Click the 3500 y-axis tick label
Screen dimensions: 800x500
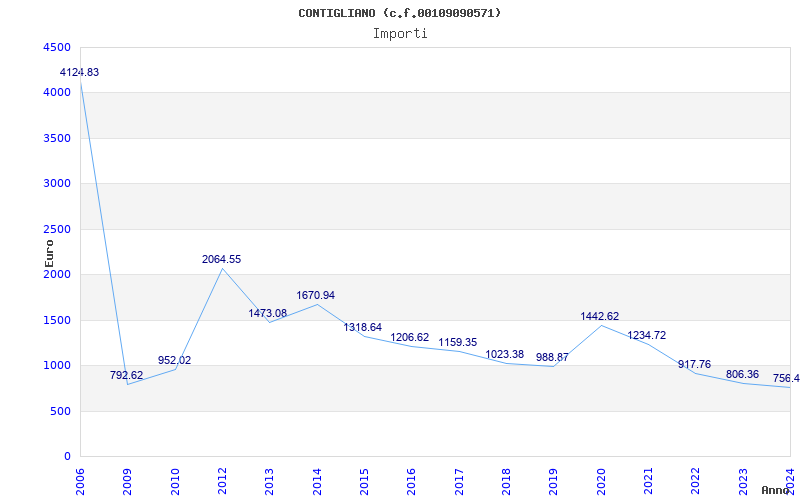(58, 138)
